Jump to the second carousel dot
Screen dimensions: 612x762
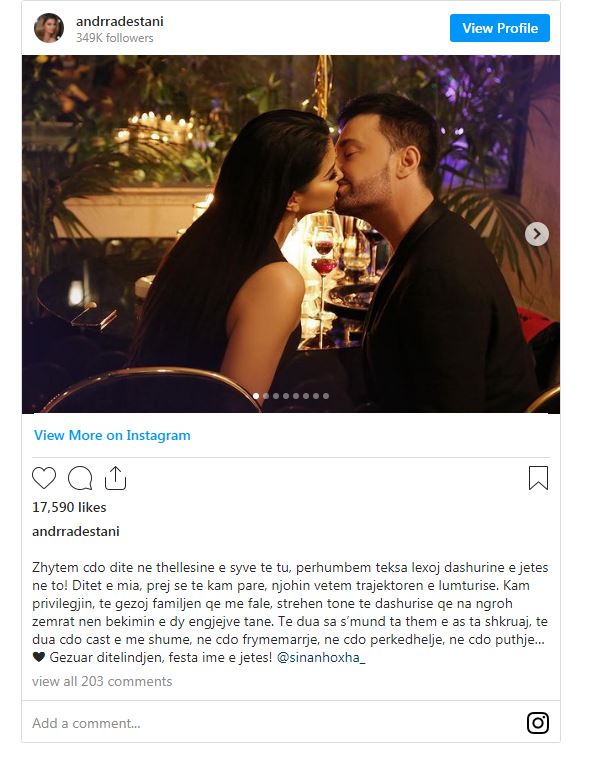(266, 396)
